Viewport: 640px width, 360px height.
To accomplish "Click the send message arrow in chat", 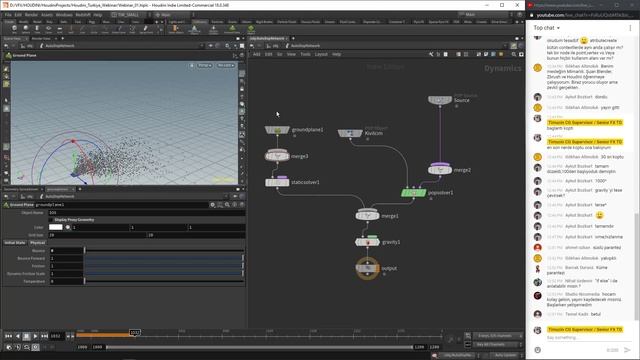I will [627, 350].
